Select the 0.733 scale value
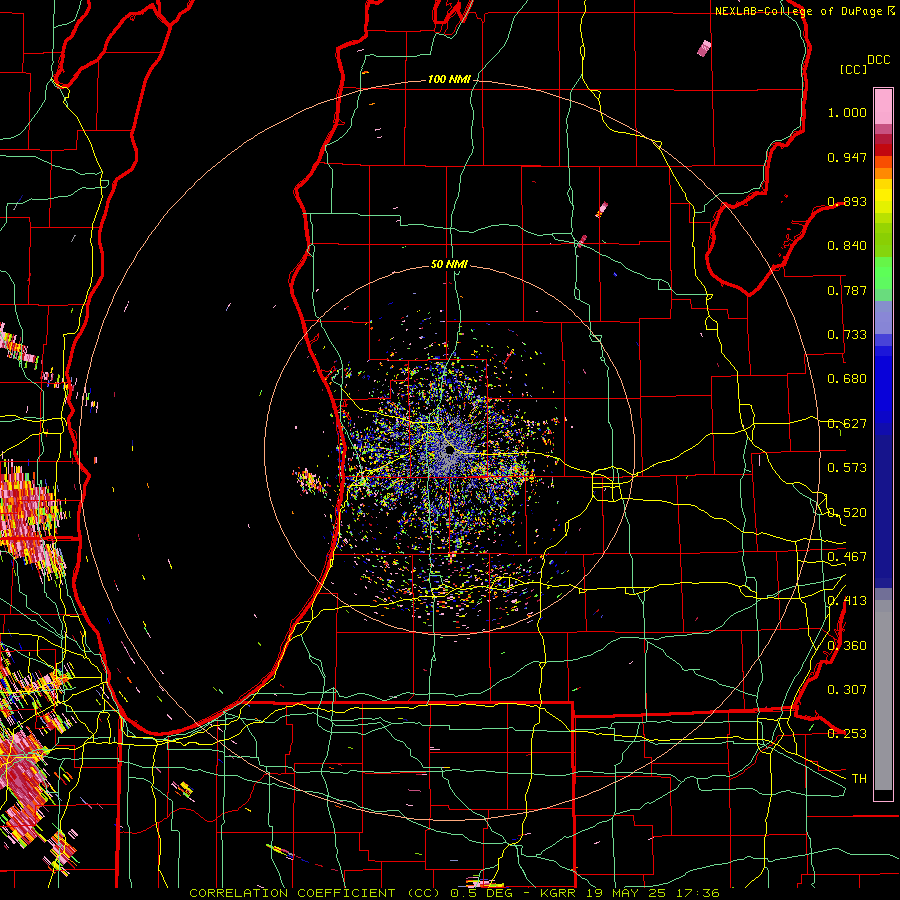The width and height of the screenshot is (900, 900). pyautogui.click(x=847, y=335)
